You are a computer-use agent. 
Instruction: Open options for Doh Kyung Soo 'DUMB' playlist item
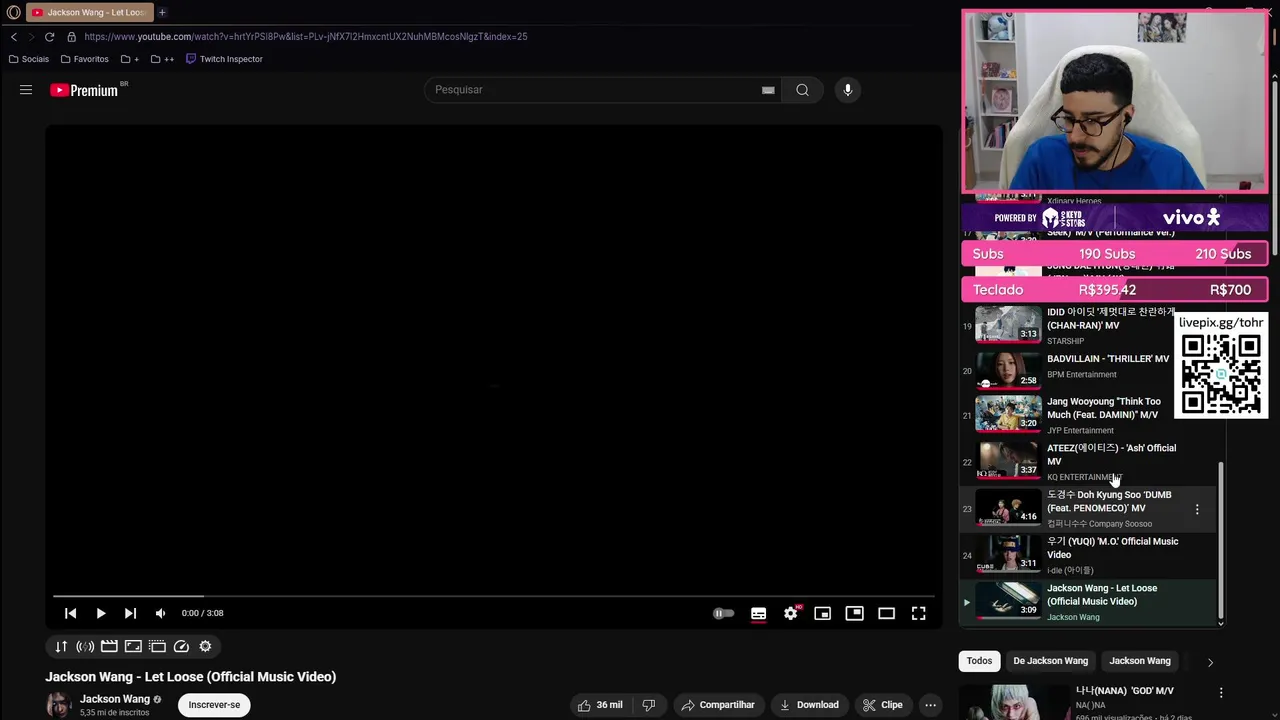coord(1197,510)
